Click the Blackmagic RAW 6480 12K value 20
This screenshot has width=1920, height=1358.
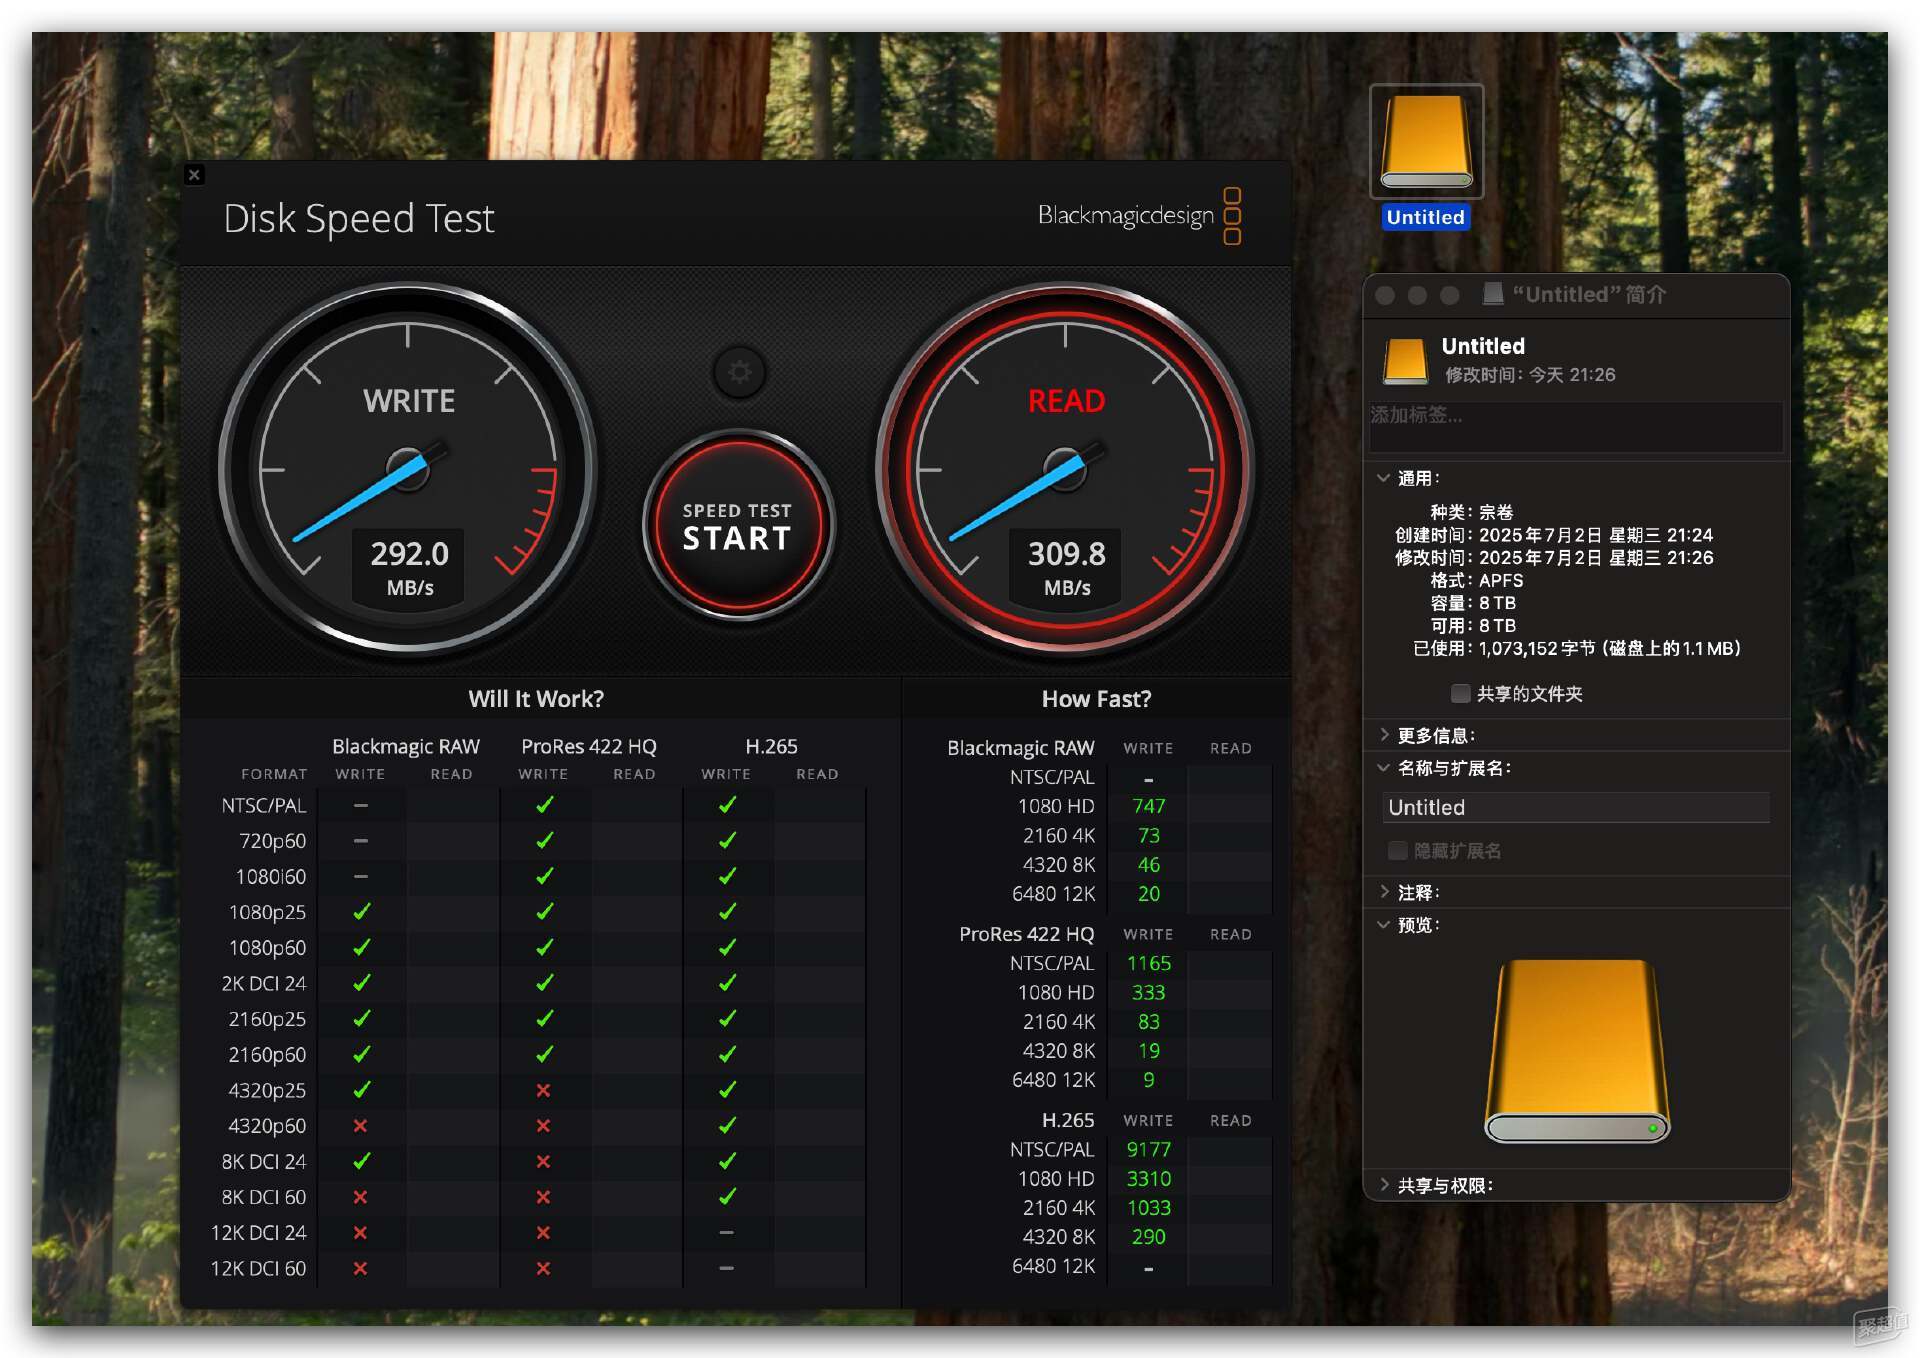click(x=1148, y=894)
